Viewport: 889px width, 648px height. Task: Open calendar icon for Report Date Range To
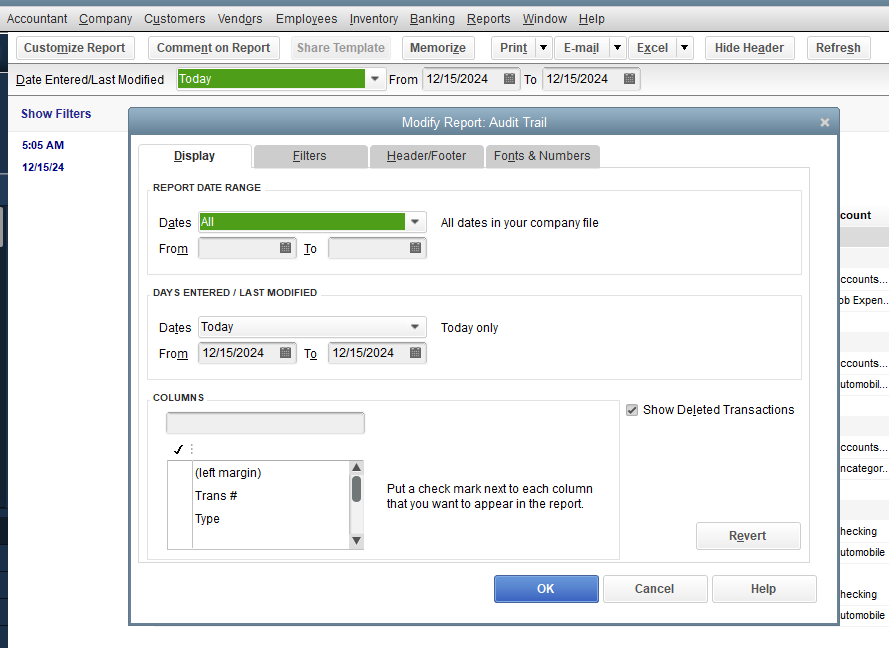pyautogui.click(x=415, y=248)
